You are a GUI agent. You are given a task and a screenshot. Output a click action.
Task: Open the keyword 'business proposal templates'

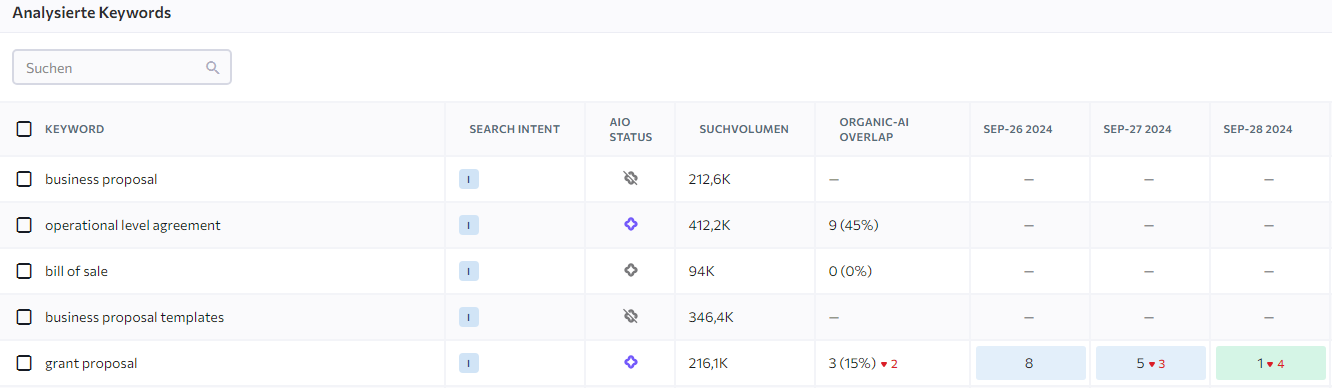pos(134,317)
